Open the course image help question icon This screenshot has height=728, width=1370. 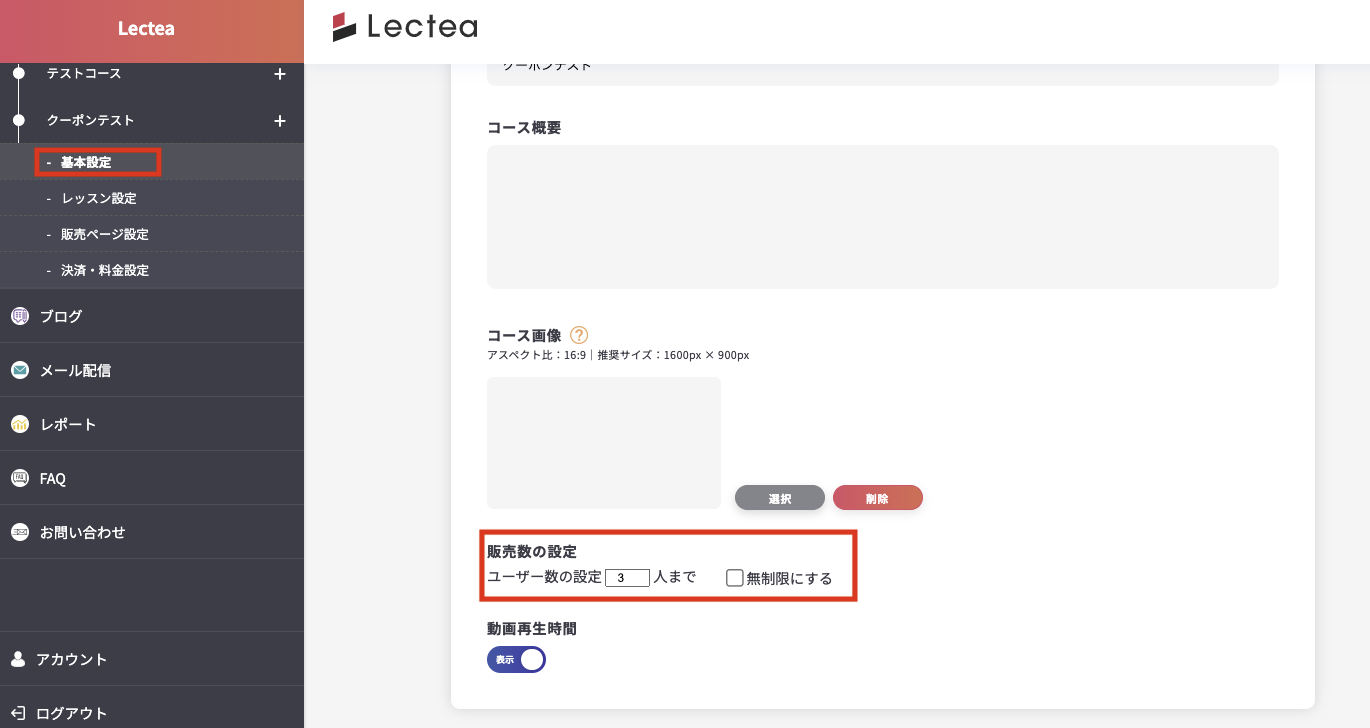(578, 335)
